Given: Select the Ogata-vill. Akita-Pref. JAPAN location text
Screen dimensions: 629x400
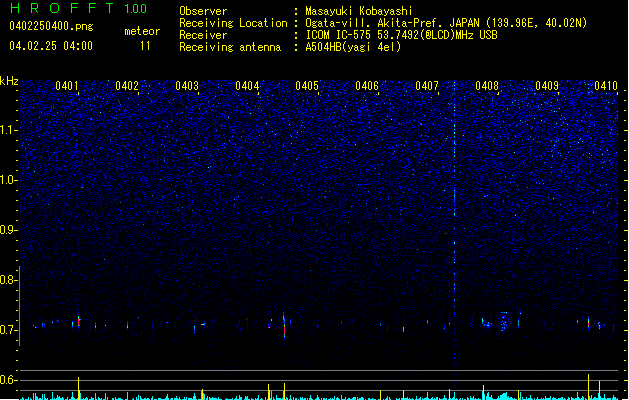Looking at the screenshot, I should pos(446,23).
